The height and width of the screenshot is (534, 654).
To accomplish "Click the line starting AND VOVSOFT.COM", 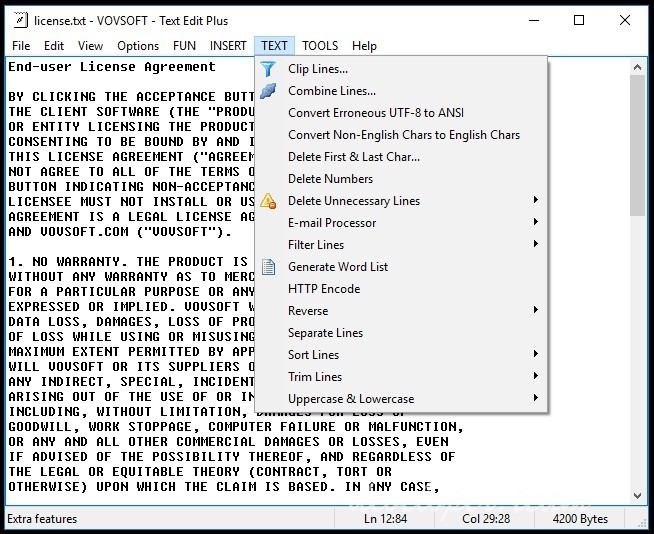I will pyautogui.click(x=120, y=232).
